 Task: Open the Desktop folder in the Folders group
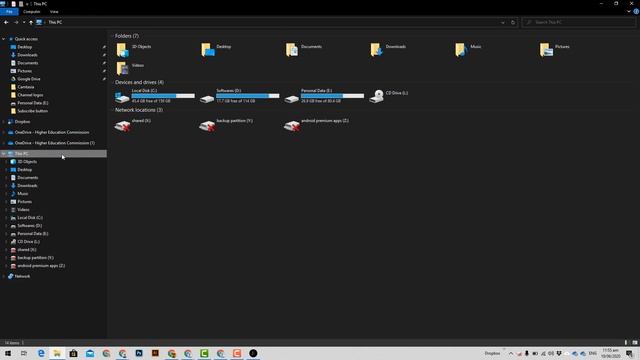point(216,49)
